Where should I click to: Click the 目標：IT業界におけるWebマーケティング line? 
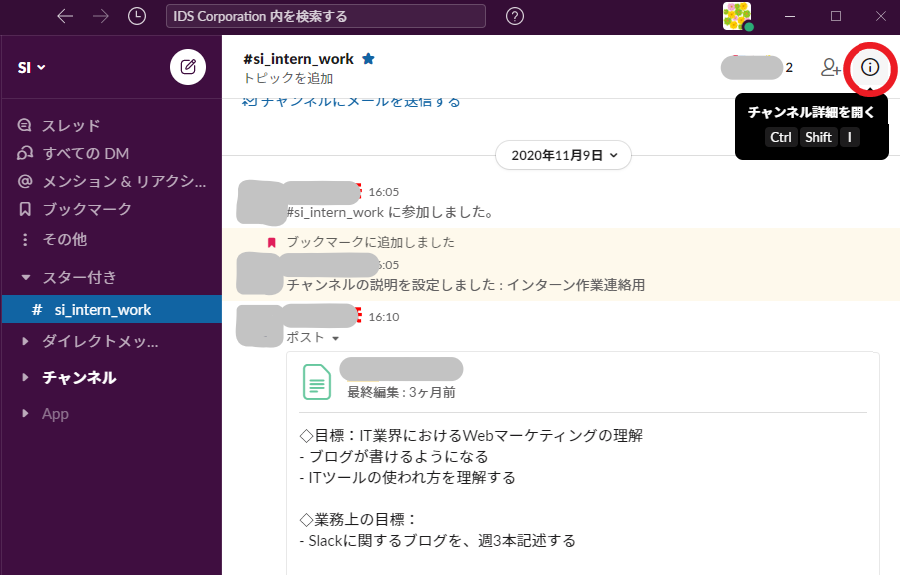(x=471, y=436)
